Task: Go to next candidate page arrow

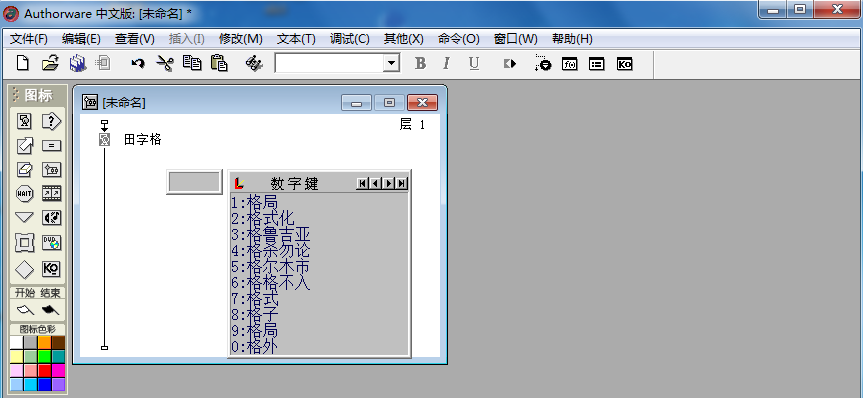Action: [x=389, y=183]
